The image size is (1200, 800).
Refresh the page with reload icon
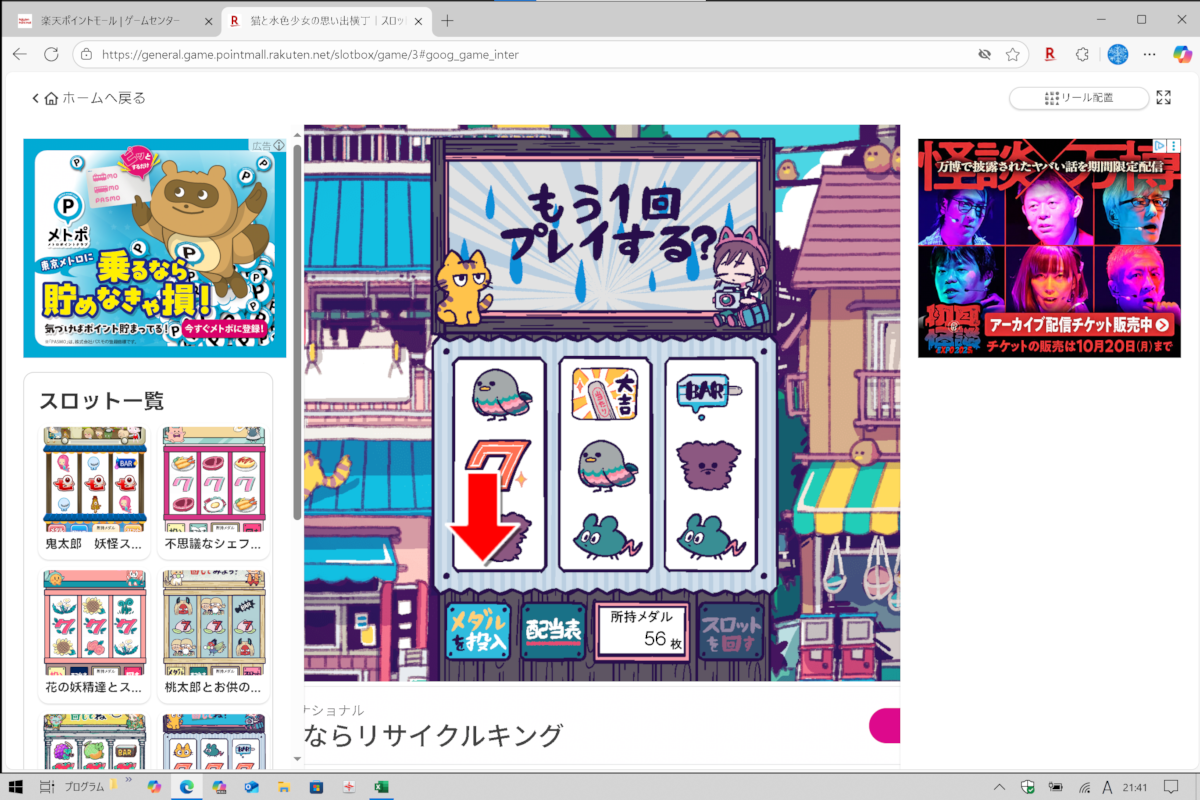(51, 54)
